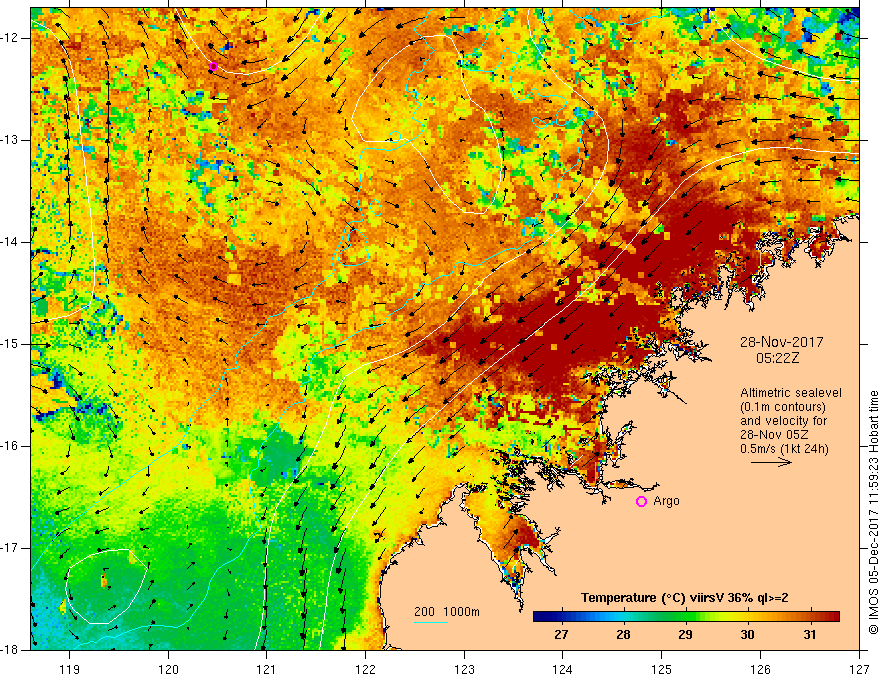
Task: Click the 'Altimetric sealevel' caption line
Action: (791, 393)
